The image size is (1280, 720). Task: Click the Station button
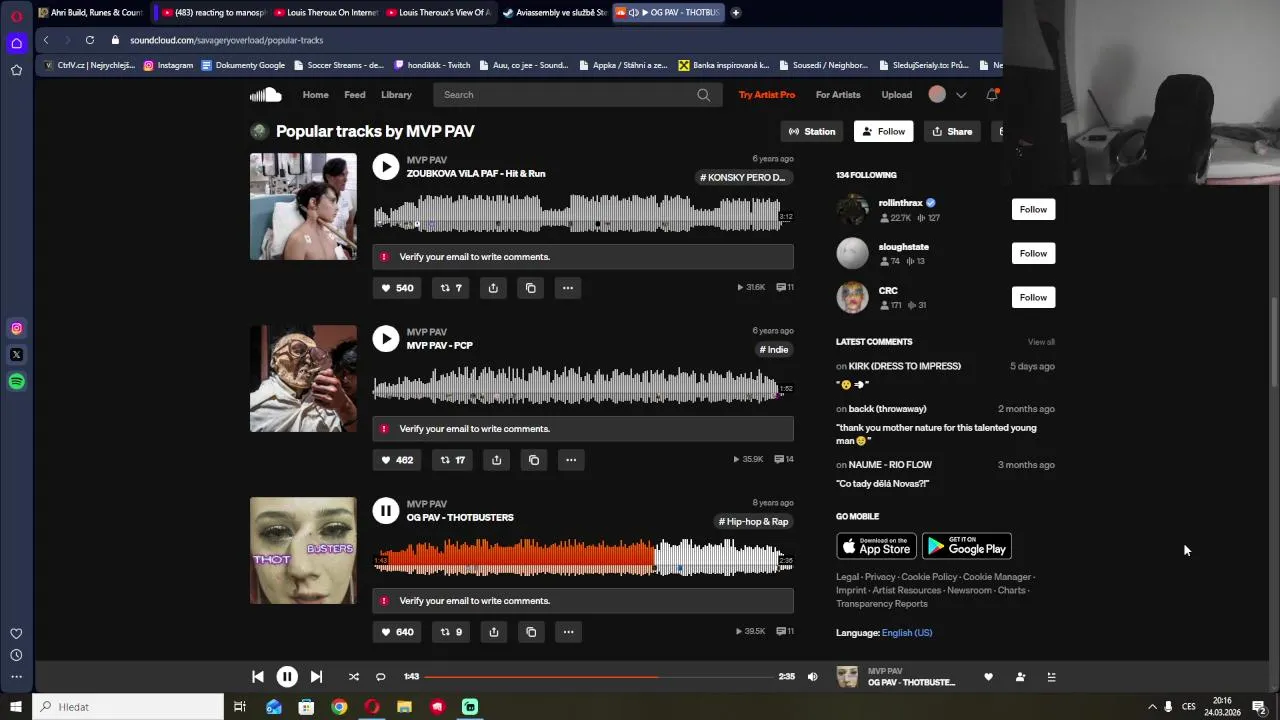pyautogui.click(x=812, y=131)
